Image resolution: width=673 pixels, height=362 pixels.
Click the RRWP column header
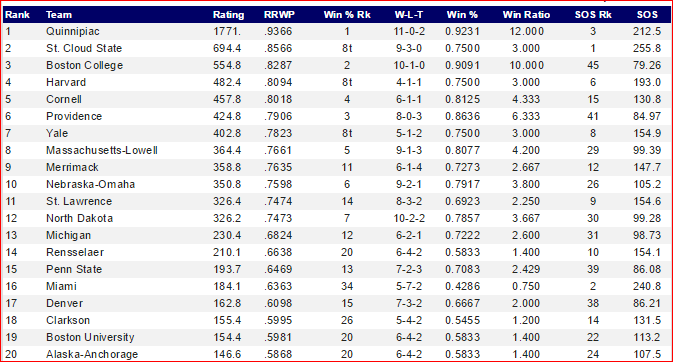click(x=279, y=15)
